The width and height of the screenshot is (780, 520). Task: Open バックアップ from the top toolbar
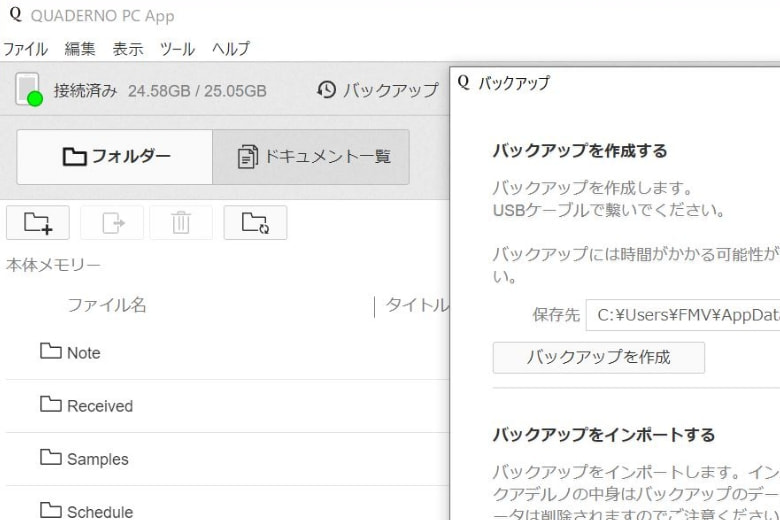(378, 91)
